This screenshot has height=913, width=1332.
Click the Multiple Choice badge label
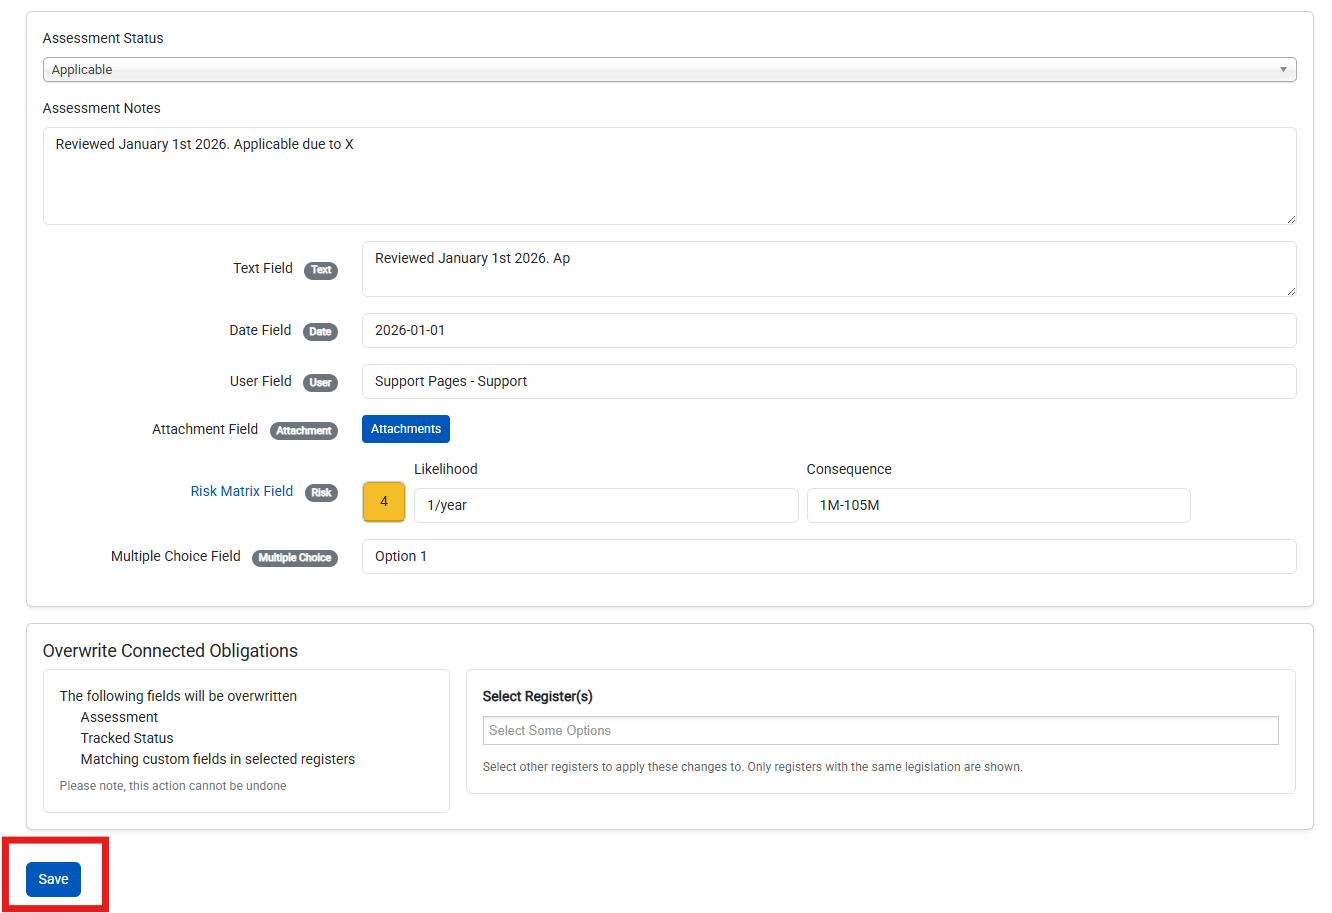295,558
